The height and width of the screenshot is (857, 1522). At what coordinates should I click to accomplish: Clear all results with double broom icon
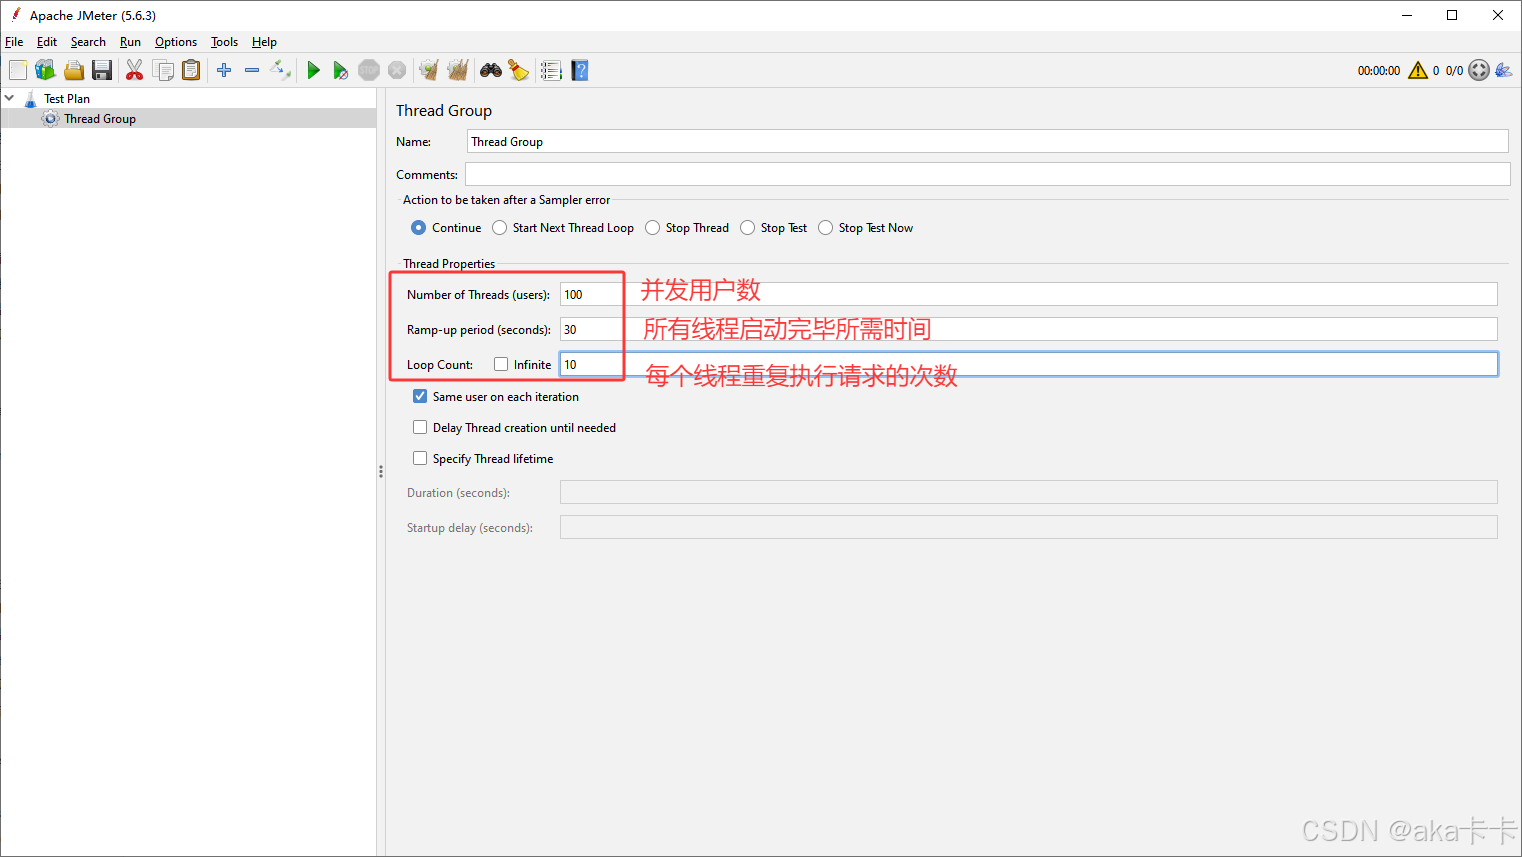(x=458, y=70)
